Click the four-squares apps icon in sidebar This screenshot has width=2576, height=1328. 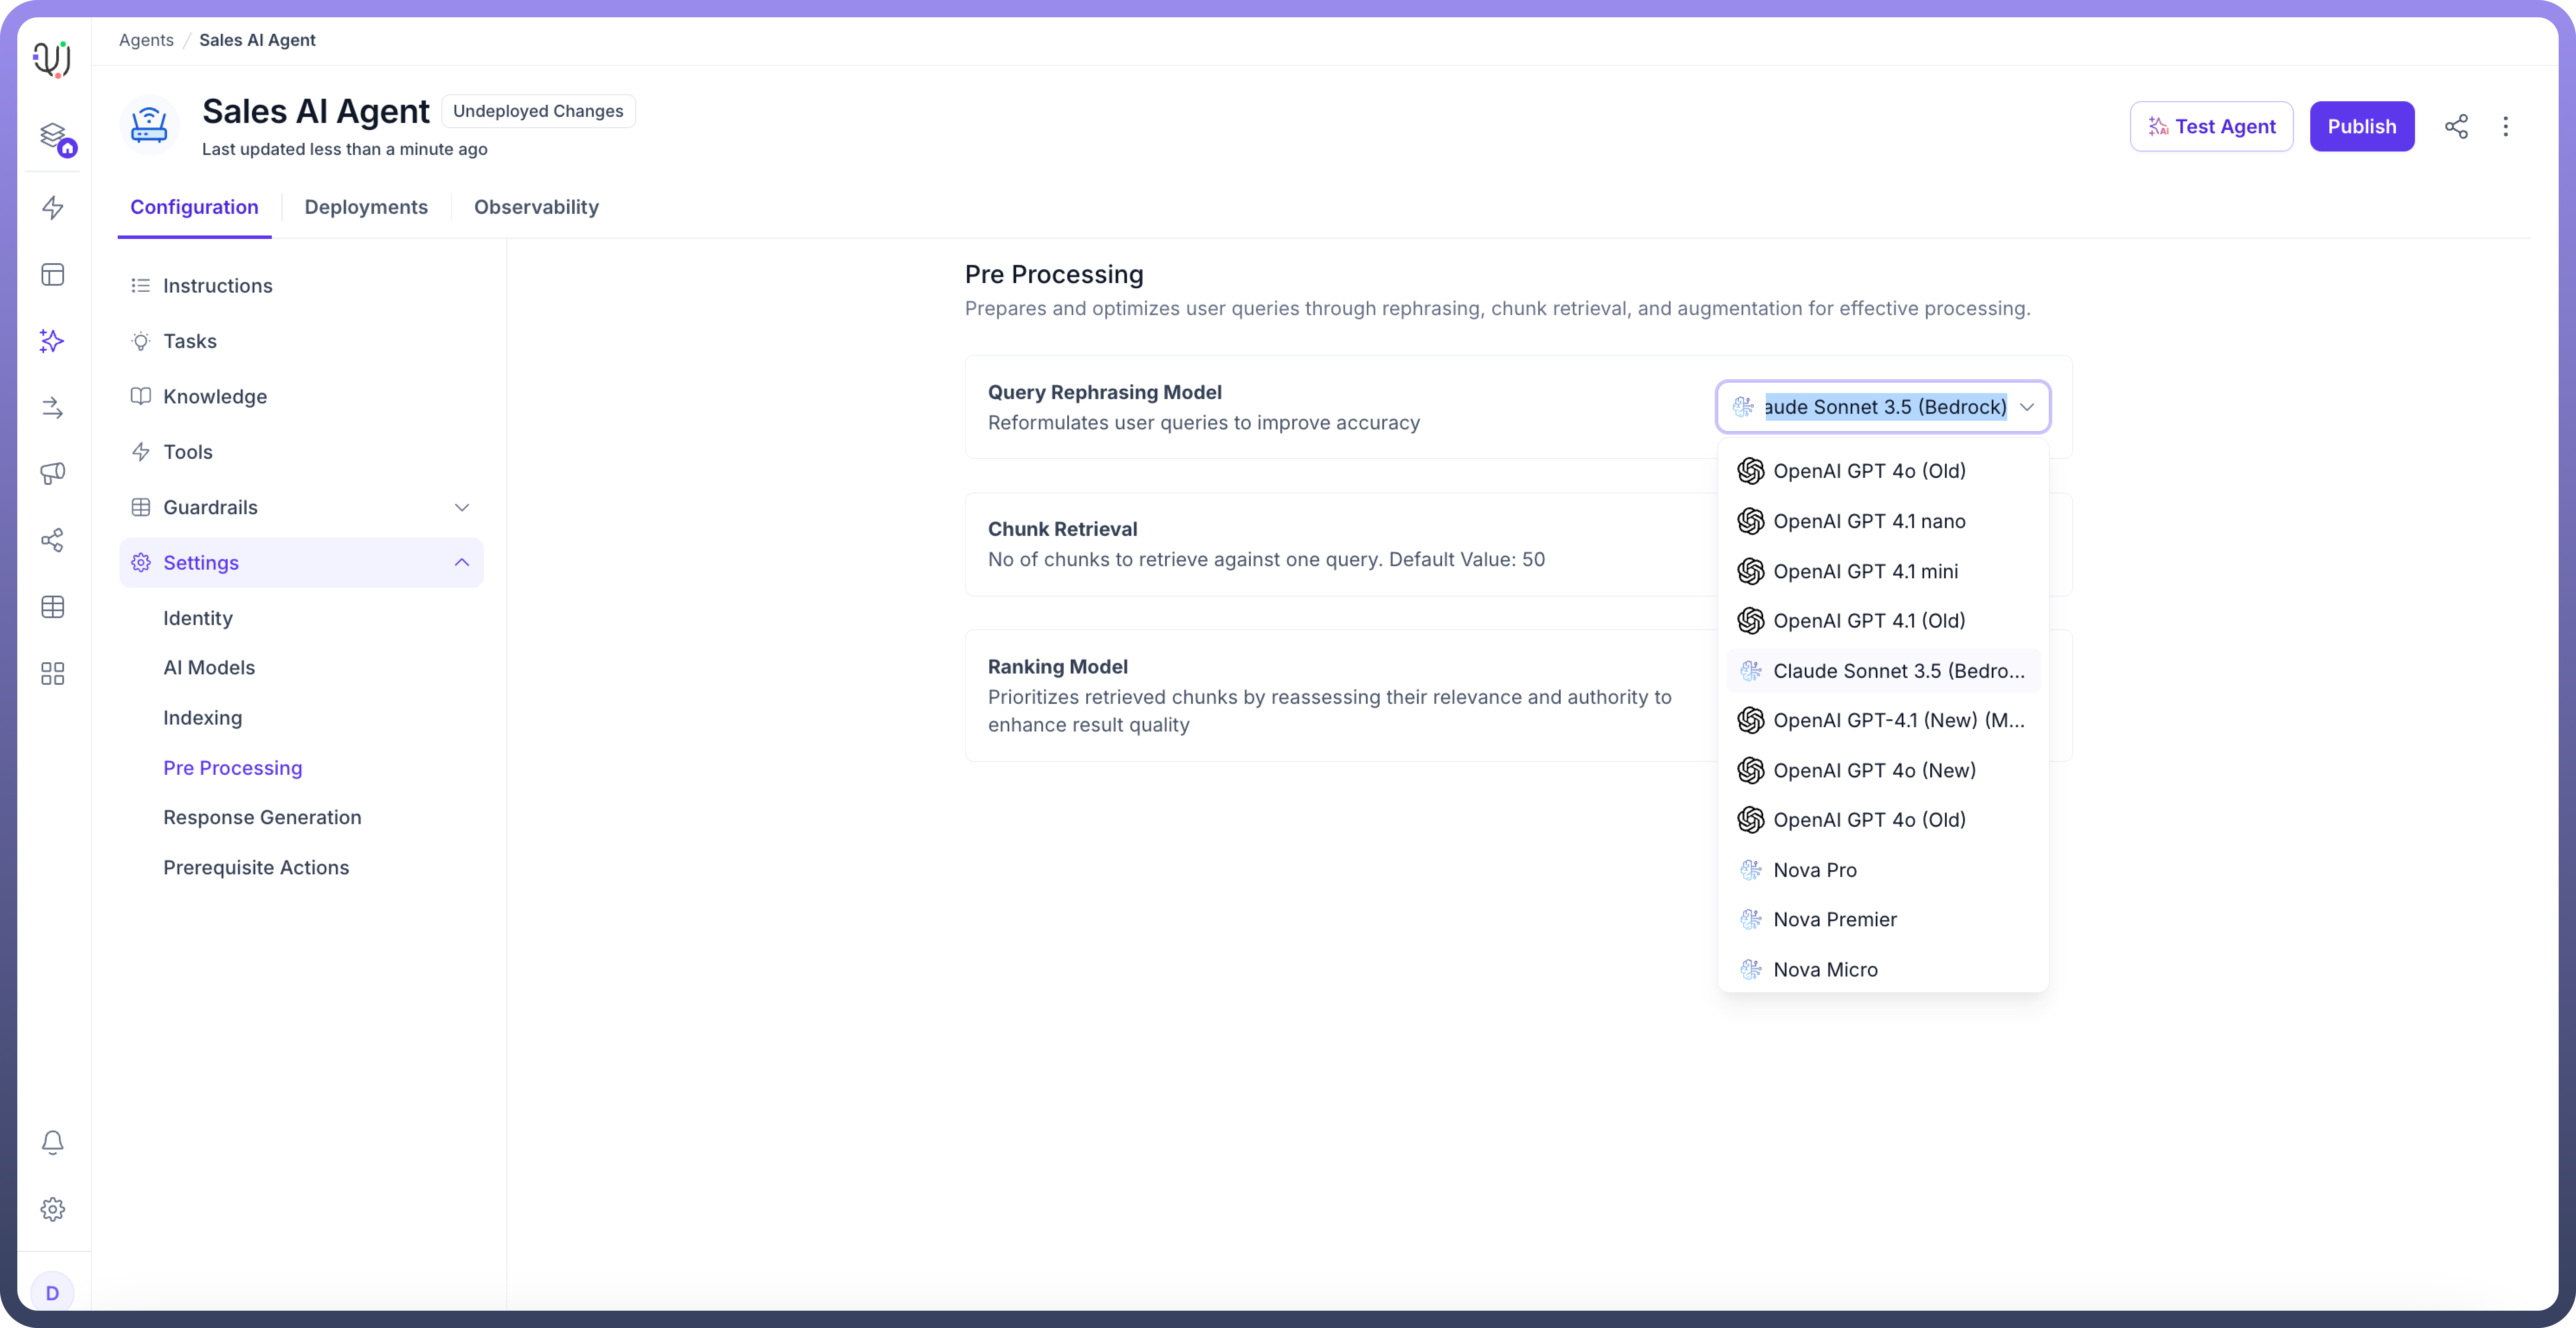(x=53, y=673)
